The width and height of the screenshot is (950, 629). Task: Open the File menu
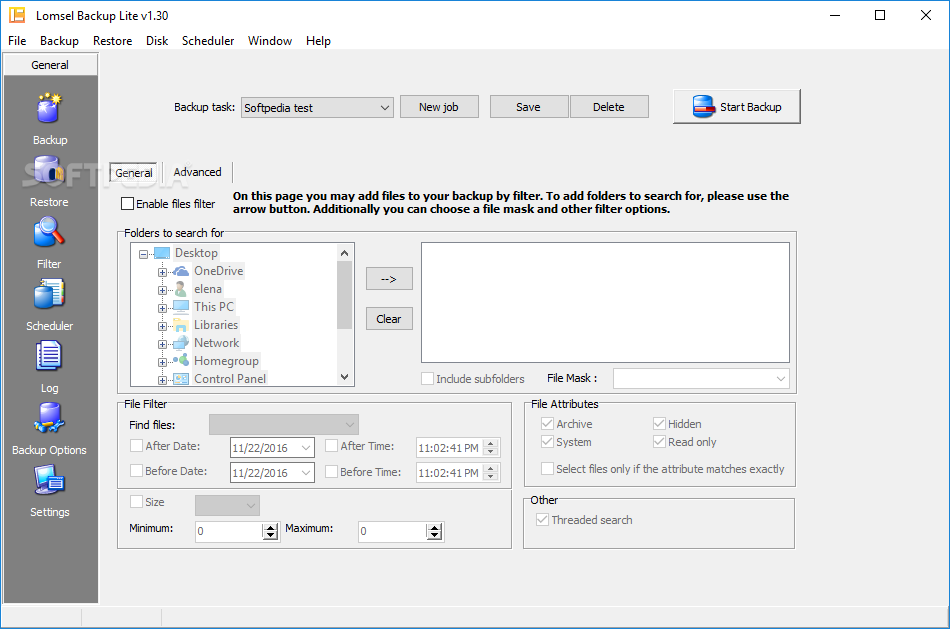click(17, 41)
